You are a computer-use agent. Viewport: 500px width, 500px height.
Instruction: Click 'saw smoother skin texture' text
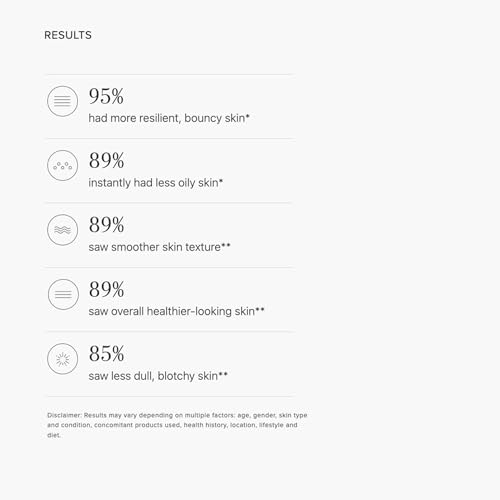tap(155, 247)
